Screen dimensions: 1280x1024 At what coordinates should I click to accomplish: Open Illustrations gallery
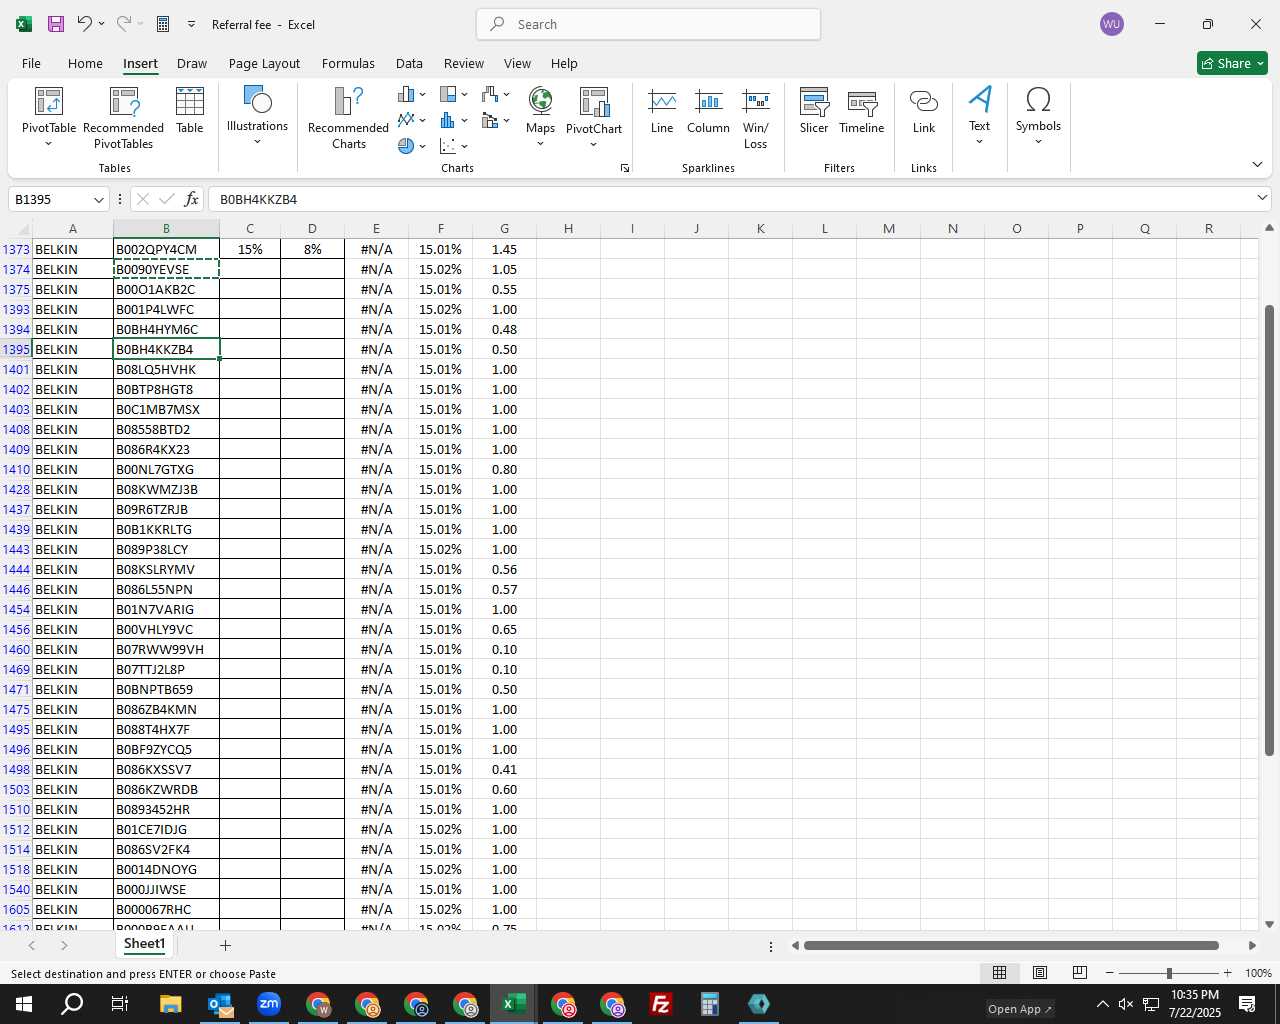pyautogui.click(x=257, y=116)
